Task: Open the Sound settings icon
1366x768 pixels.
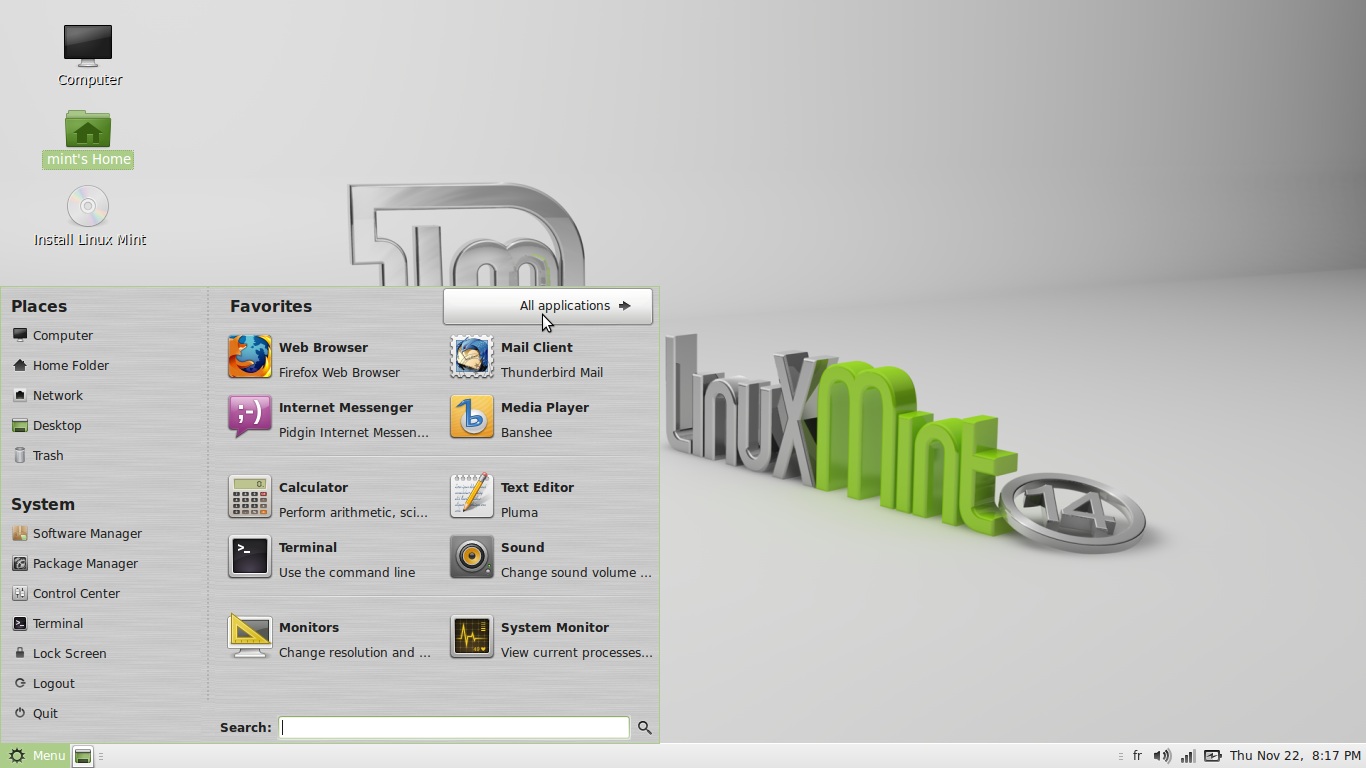Action: (472, 558)
